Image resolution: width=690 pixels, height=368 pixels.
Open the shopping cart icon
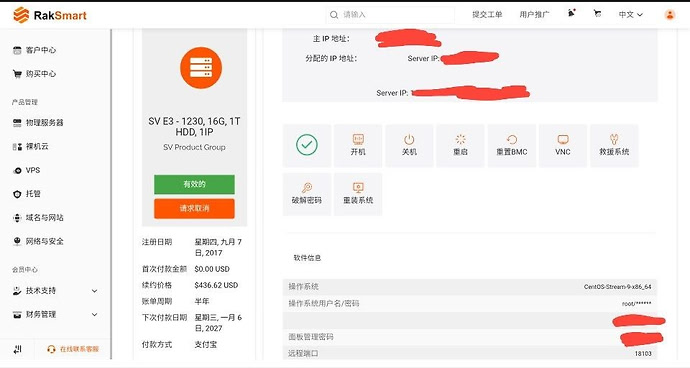597,14
